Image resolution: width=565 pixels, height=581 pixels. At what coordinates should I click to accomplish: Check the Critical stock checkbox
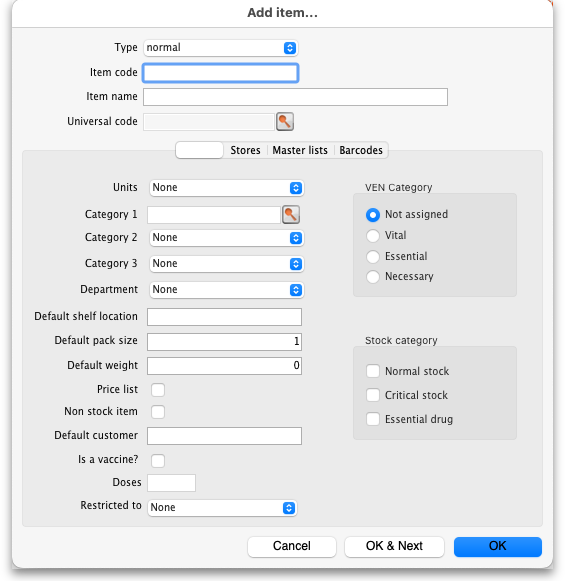pos(373,395)
